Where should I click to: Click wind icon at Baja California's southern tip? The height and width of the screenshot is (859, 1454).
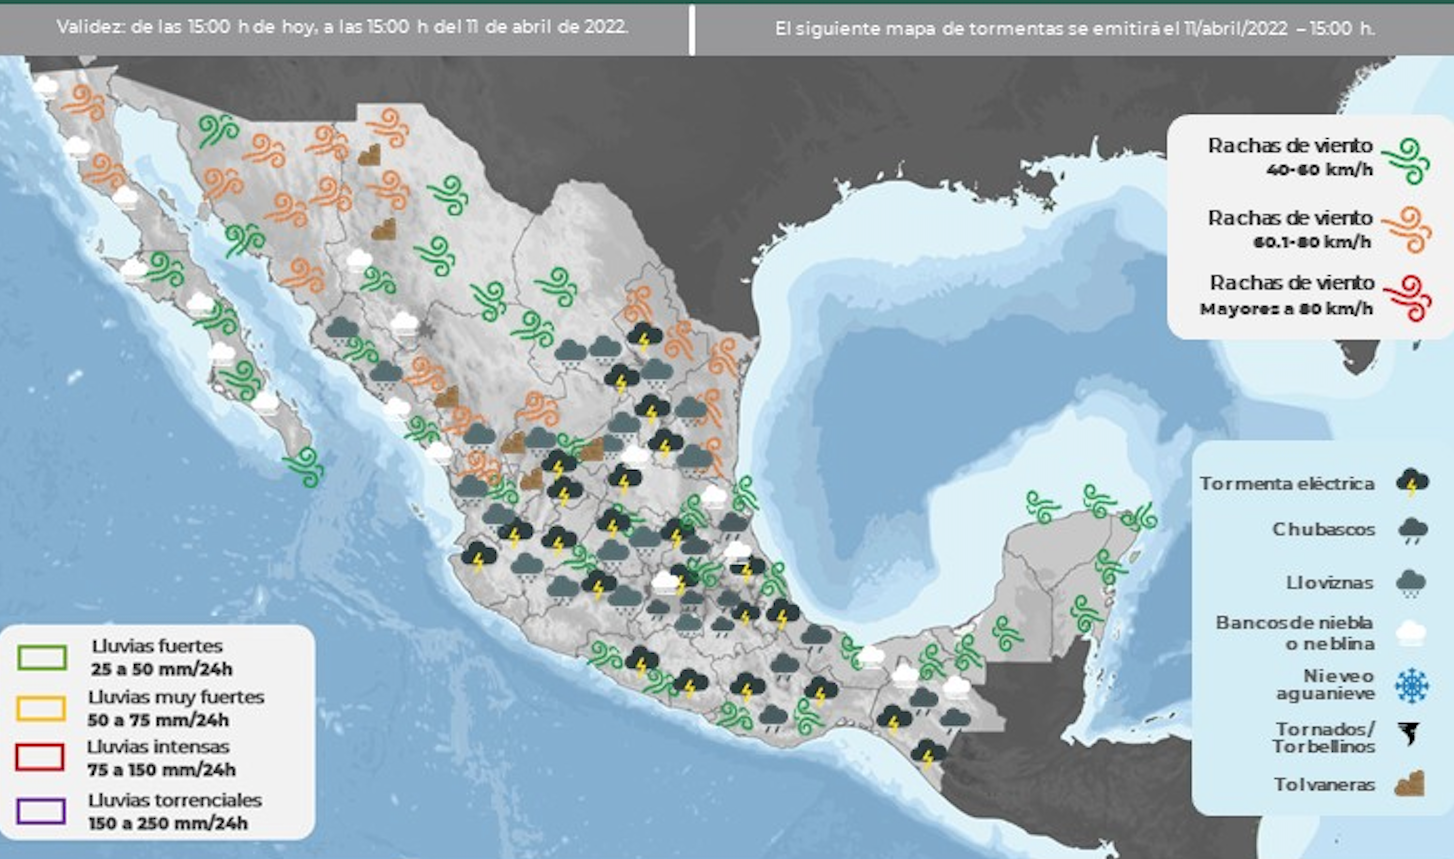tap(303, 466)
